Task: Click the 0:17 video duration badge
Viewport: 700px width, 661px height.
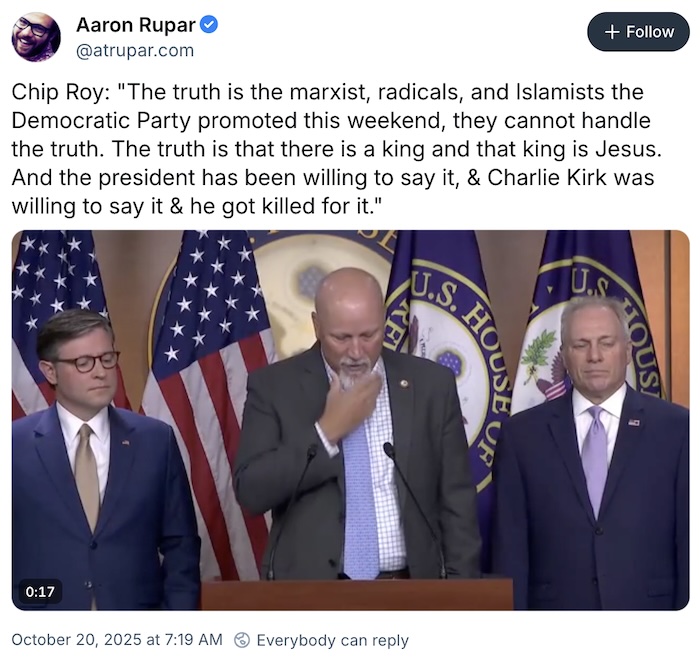Action: click(x=40, y=591)
